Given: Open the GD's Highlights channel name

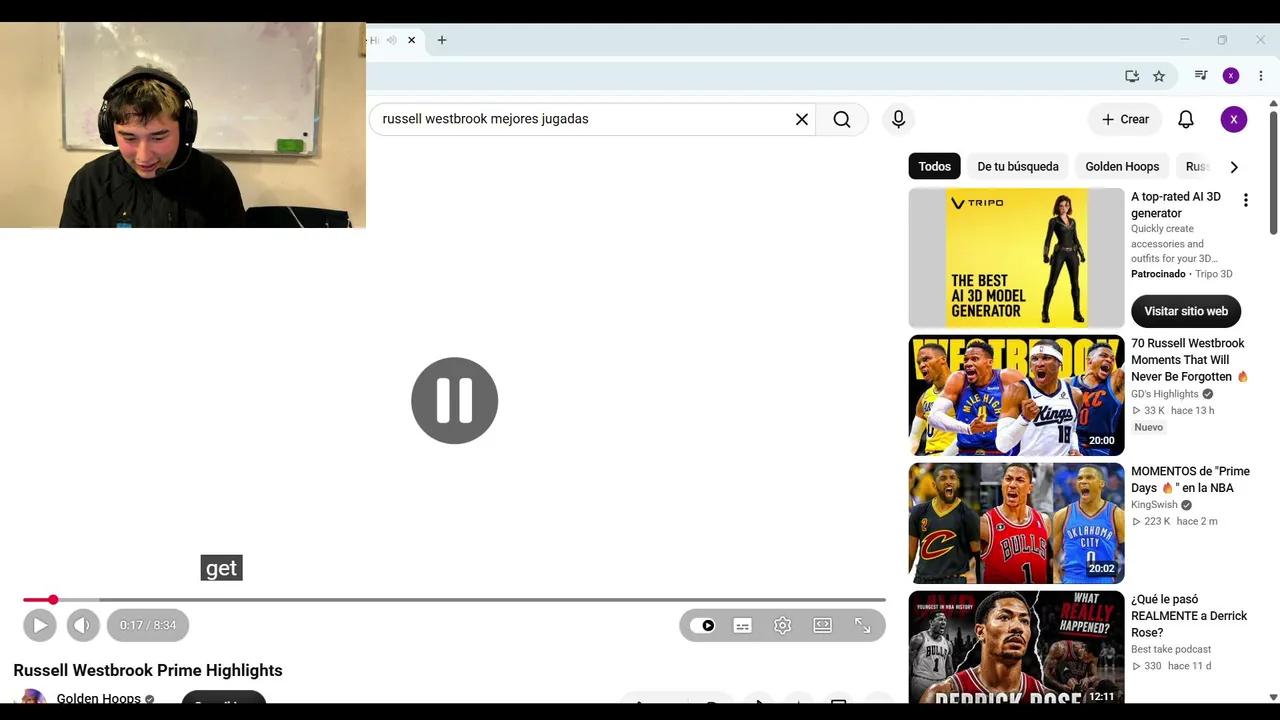Looking at the screenshot, I should pyautogui.click(x=1165, y=394).
